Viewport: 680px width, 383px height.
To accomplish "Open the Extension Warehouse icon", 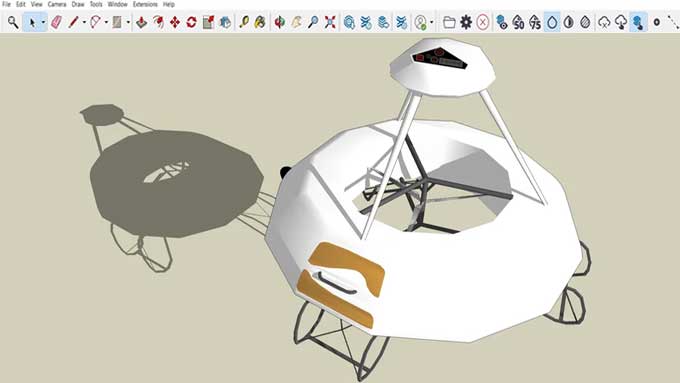I will click(366, 22).
